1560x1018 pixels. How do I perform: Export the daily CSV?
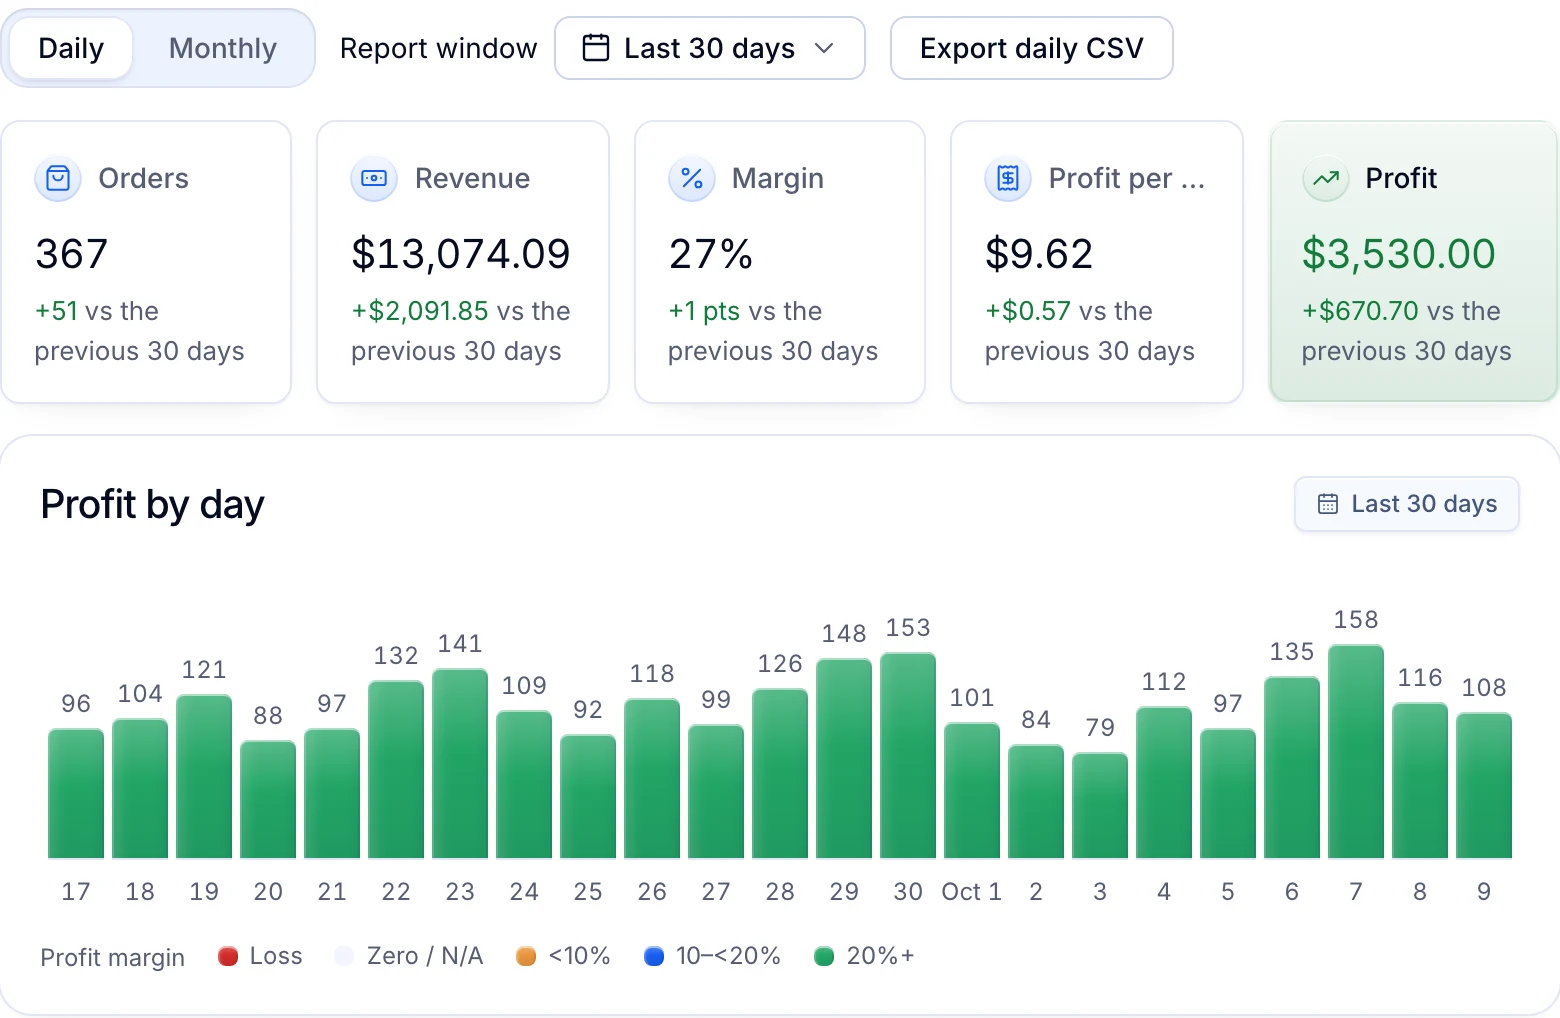point(1032,48)
